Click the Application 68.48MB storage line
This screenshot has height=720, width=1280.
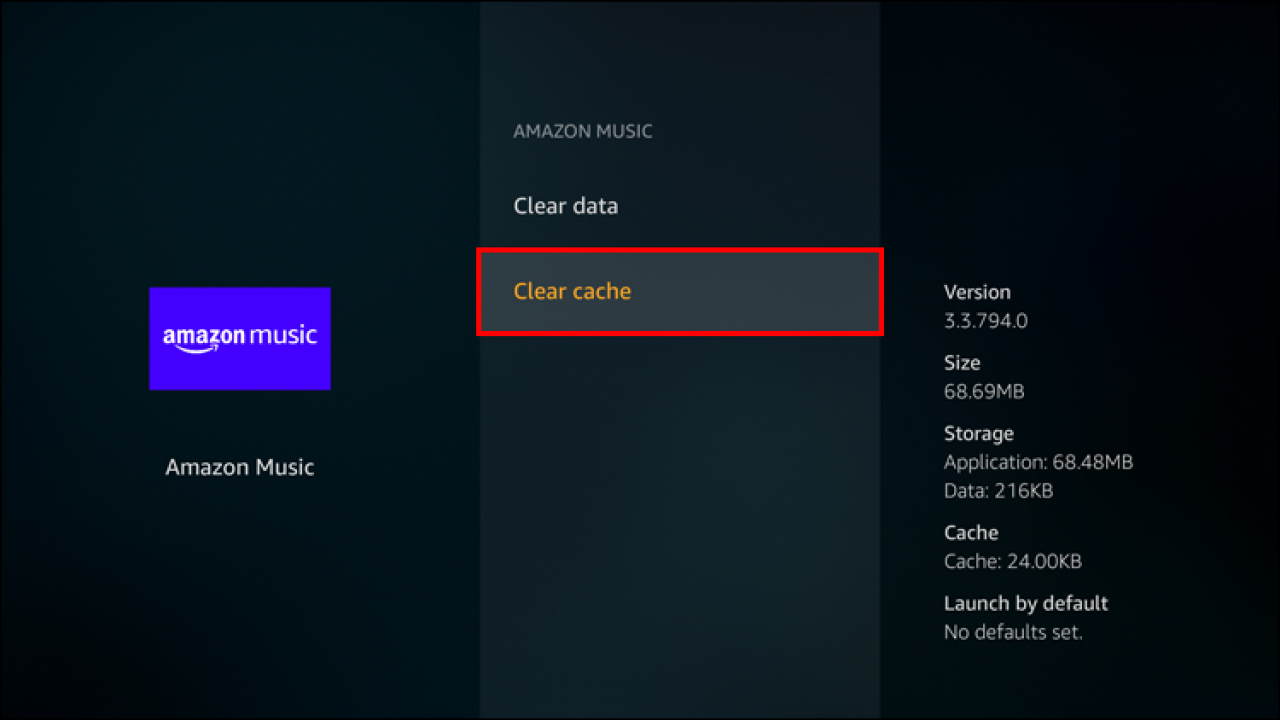point(1038,462)
